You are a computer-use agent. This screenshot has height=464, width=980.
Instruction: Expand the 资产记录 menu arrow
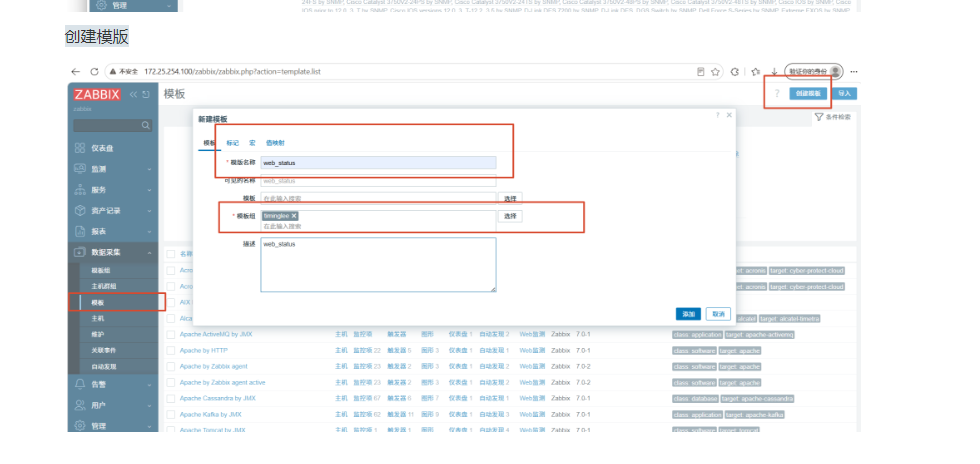pyautogui.click(x=149, y=211)
